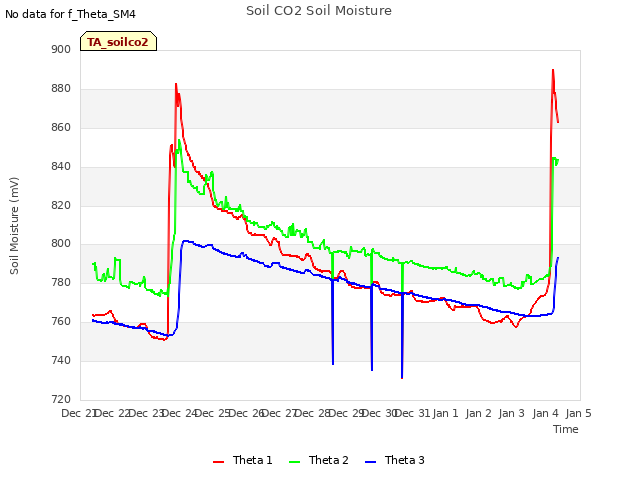Click the Jan 3 x-axis label

(x=512, y=413)
